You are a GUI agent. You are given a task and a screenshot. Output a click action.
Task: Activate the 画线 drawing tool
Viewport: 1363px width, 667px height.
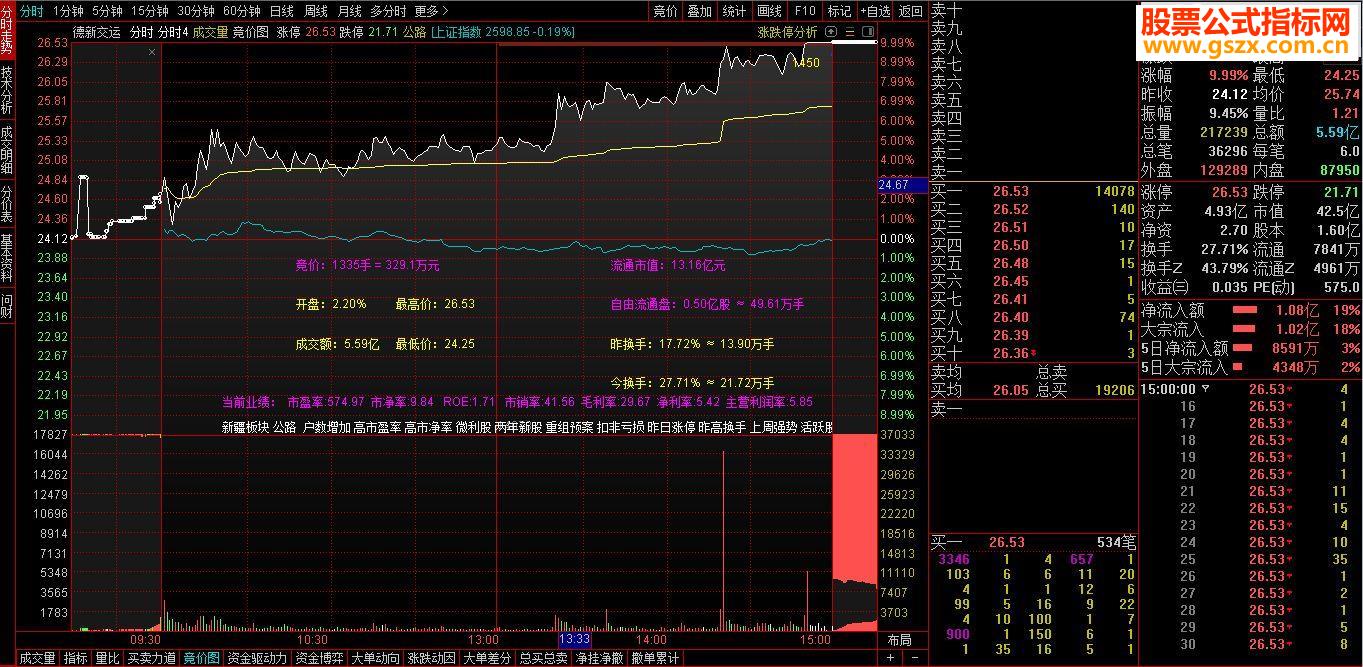point(770,11)
